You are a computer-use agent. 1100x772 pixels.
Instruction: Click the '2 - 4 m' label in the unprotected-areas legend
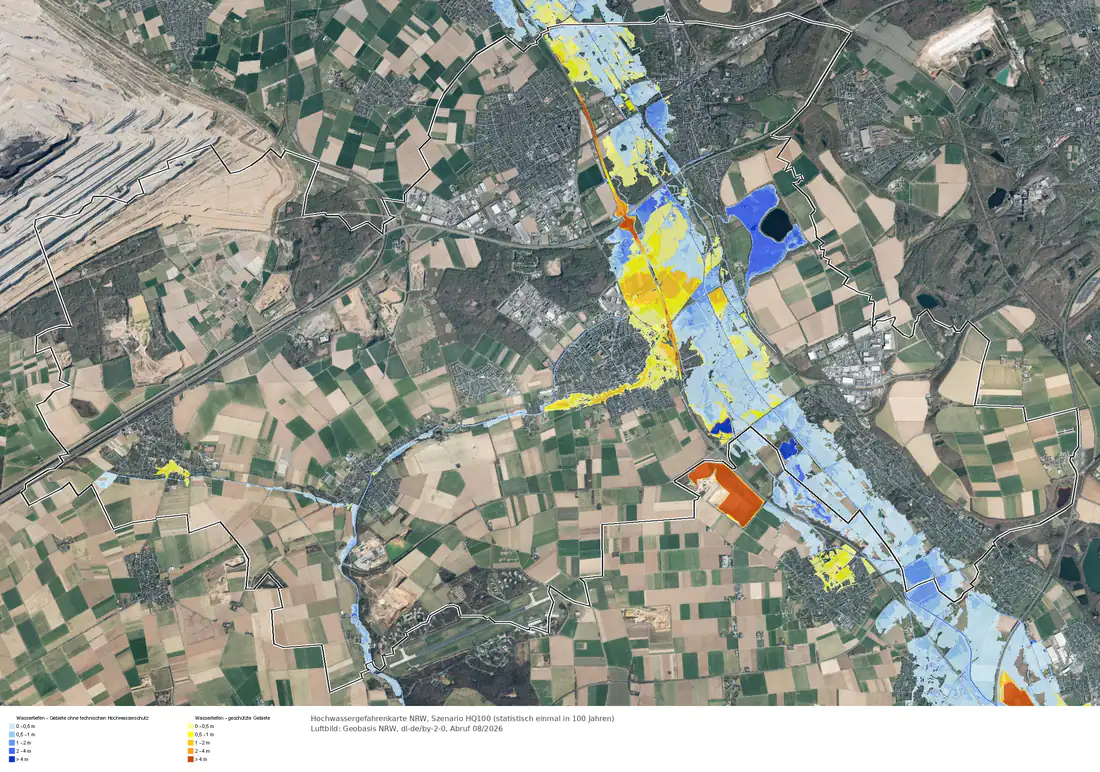click(x=23, y=751)
